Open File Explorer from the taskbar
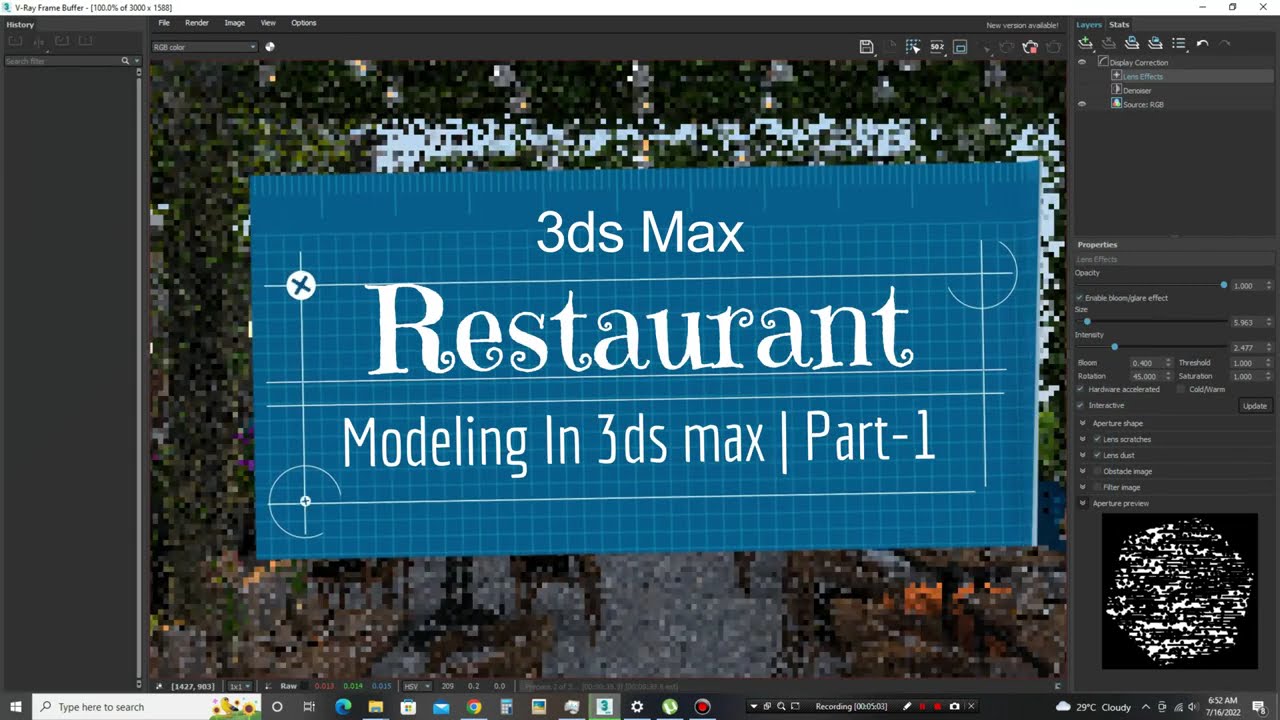The width and height of the screenshot is (1280, 720). click(x=376, y=707)
